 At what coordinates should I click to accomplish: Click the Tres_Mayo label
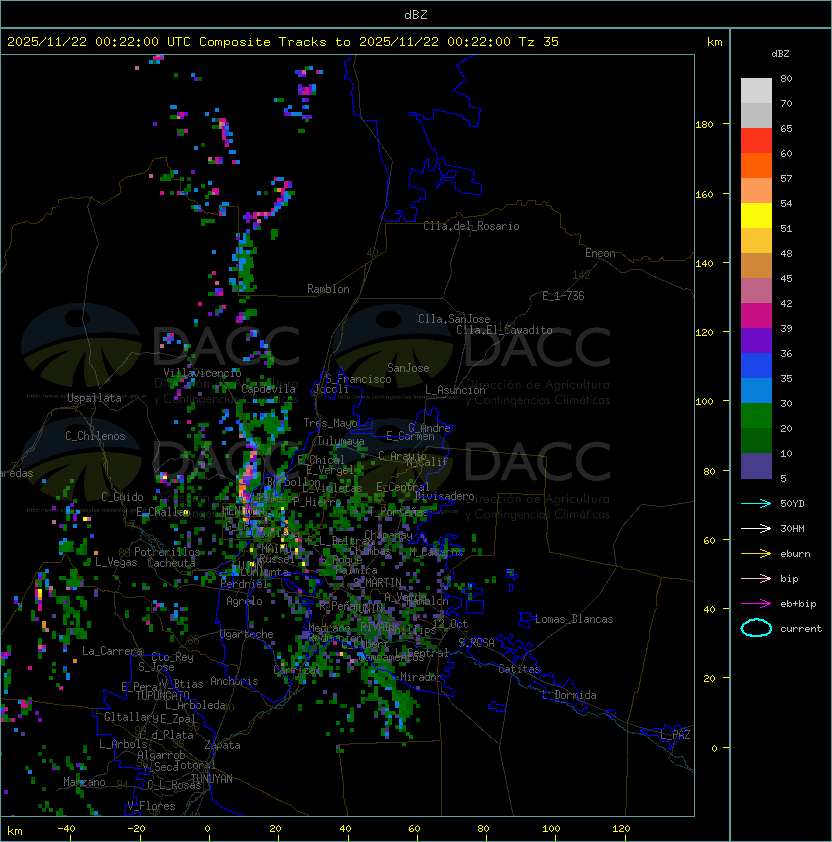click(330, 423)
